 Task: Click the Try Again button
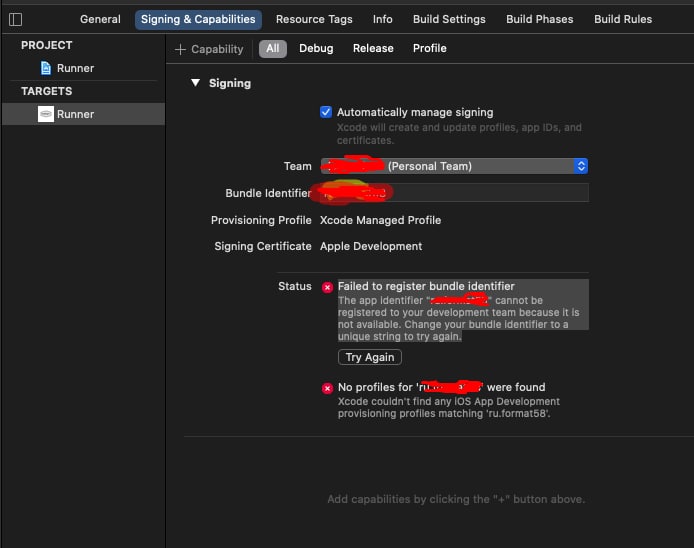370,357
